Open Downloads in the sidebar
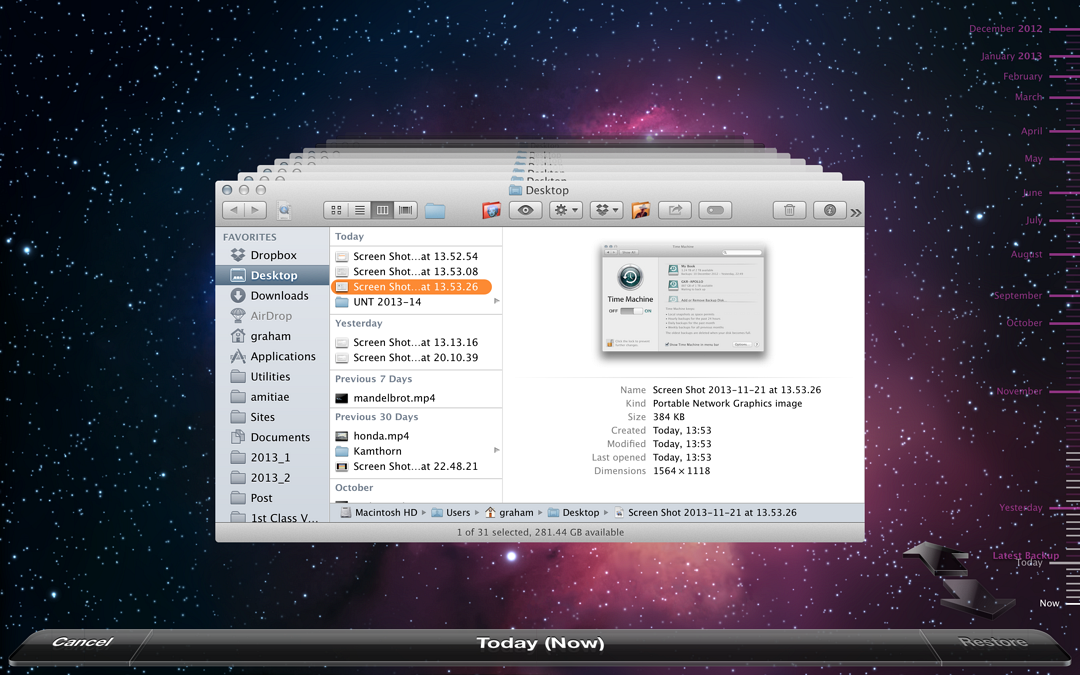Viewport: 1080px width, 675px height. (272, 295)
